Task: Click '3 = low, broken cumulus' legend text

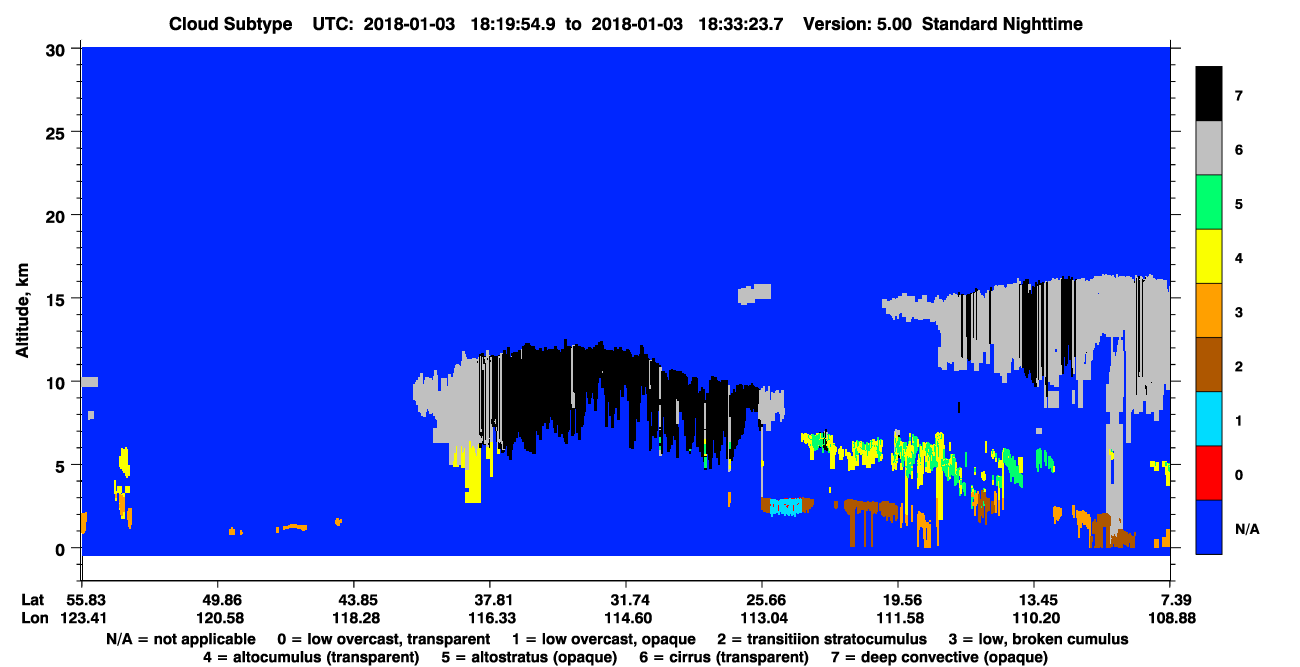Action: (1038, 639)
